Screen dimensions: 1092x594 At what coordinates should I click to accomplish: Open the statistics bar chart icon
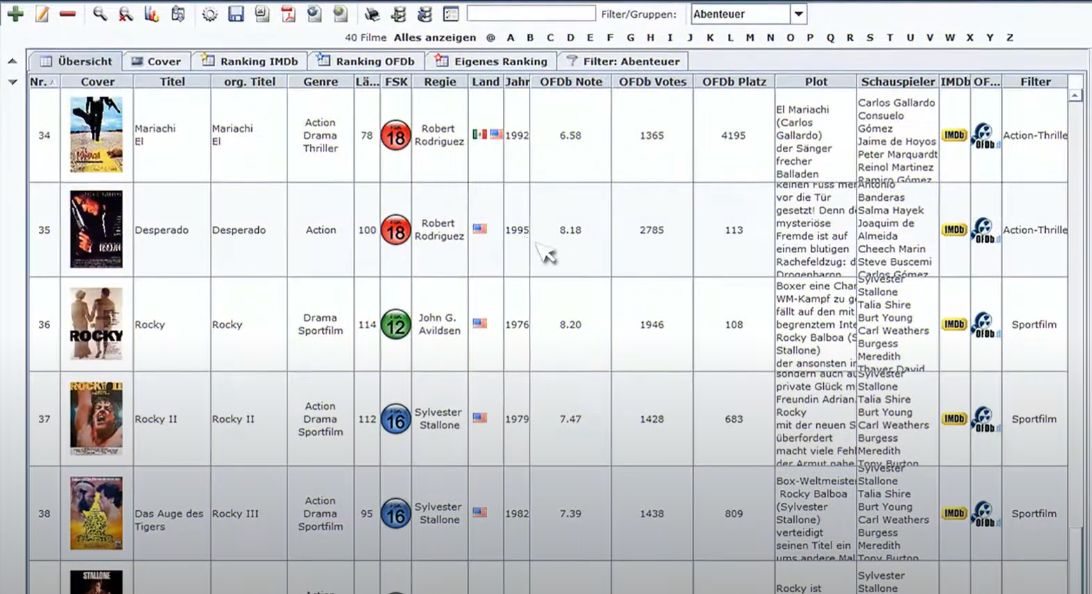[x=151, y=13]
